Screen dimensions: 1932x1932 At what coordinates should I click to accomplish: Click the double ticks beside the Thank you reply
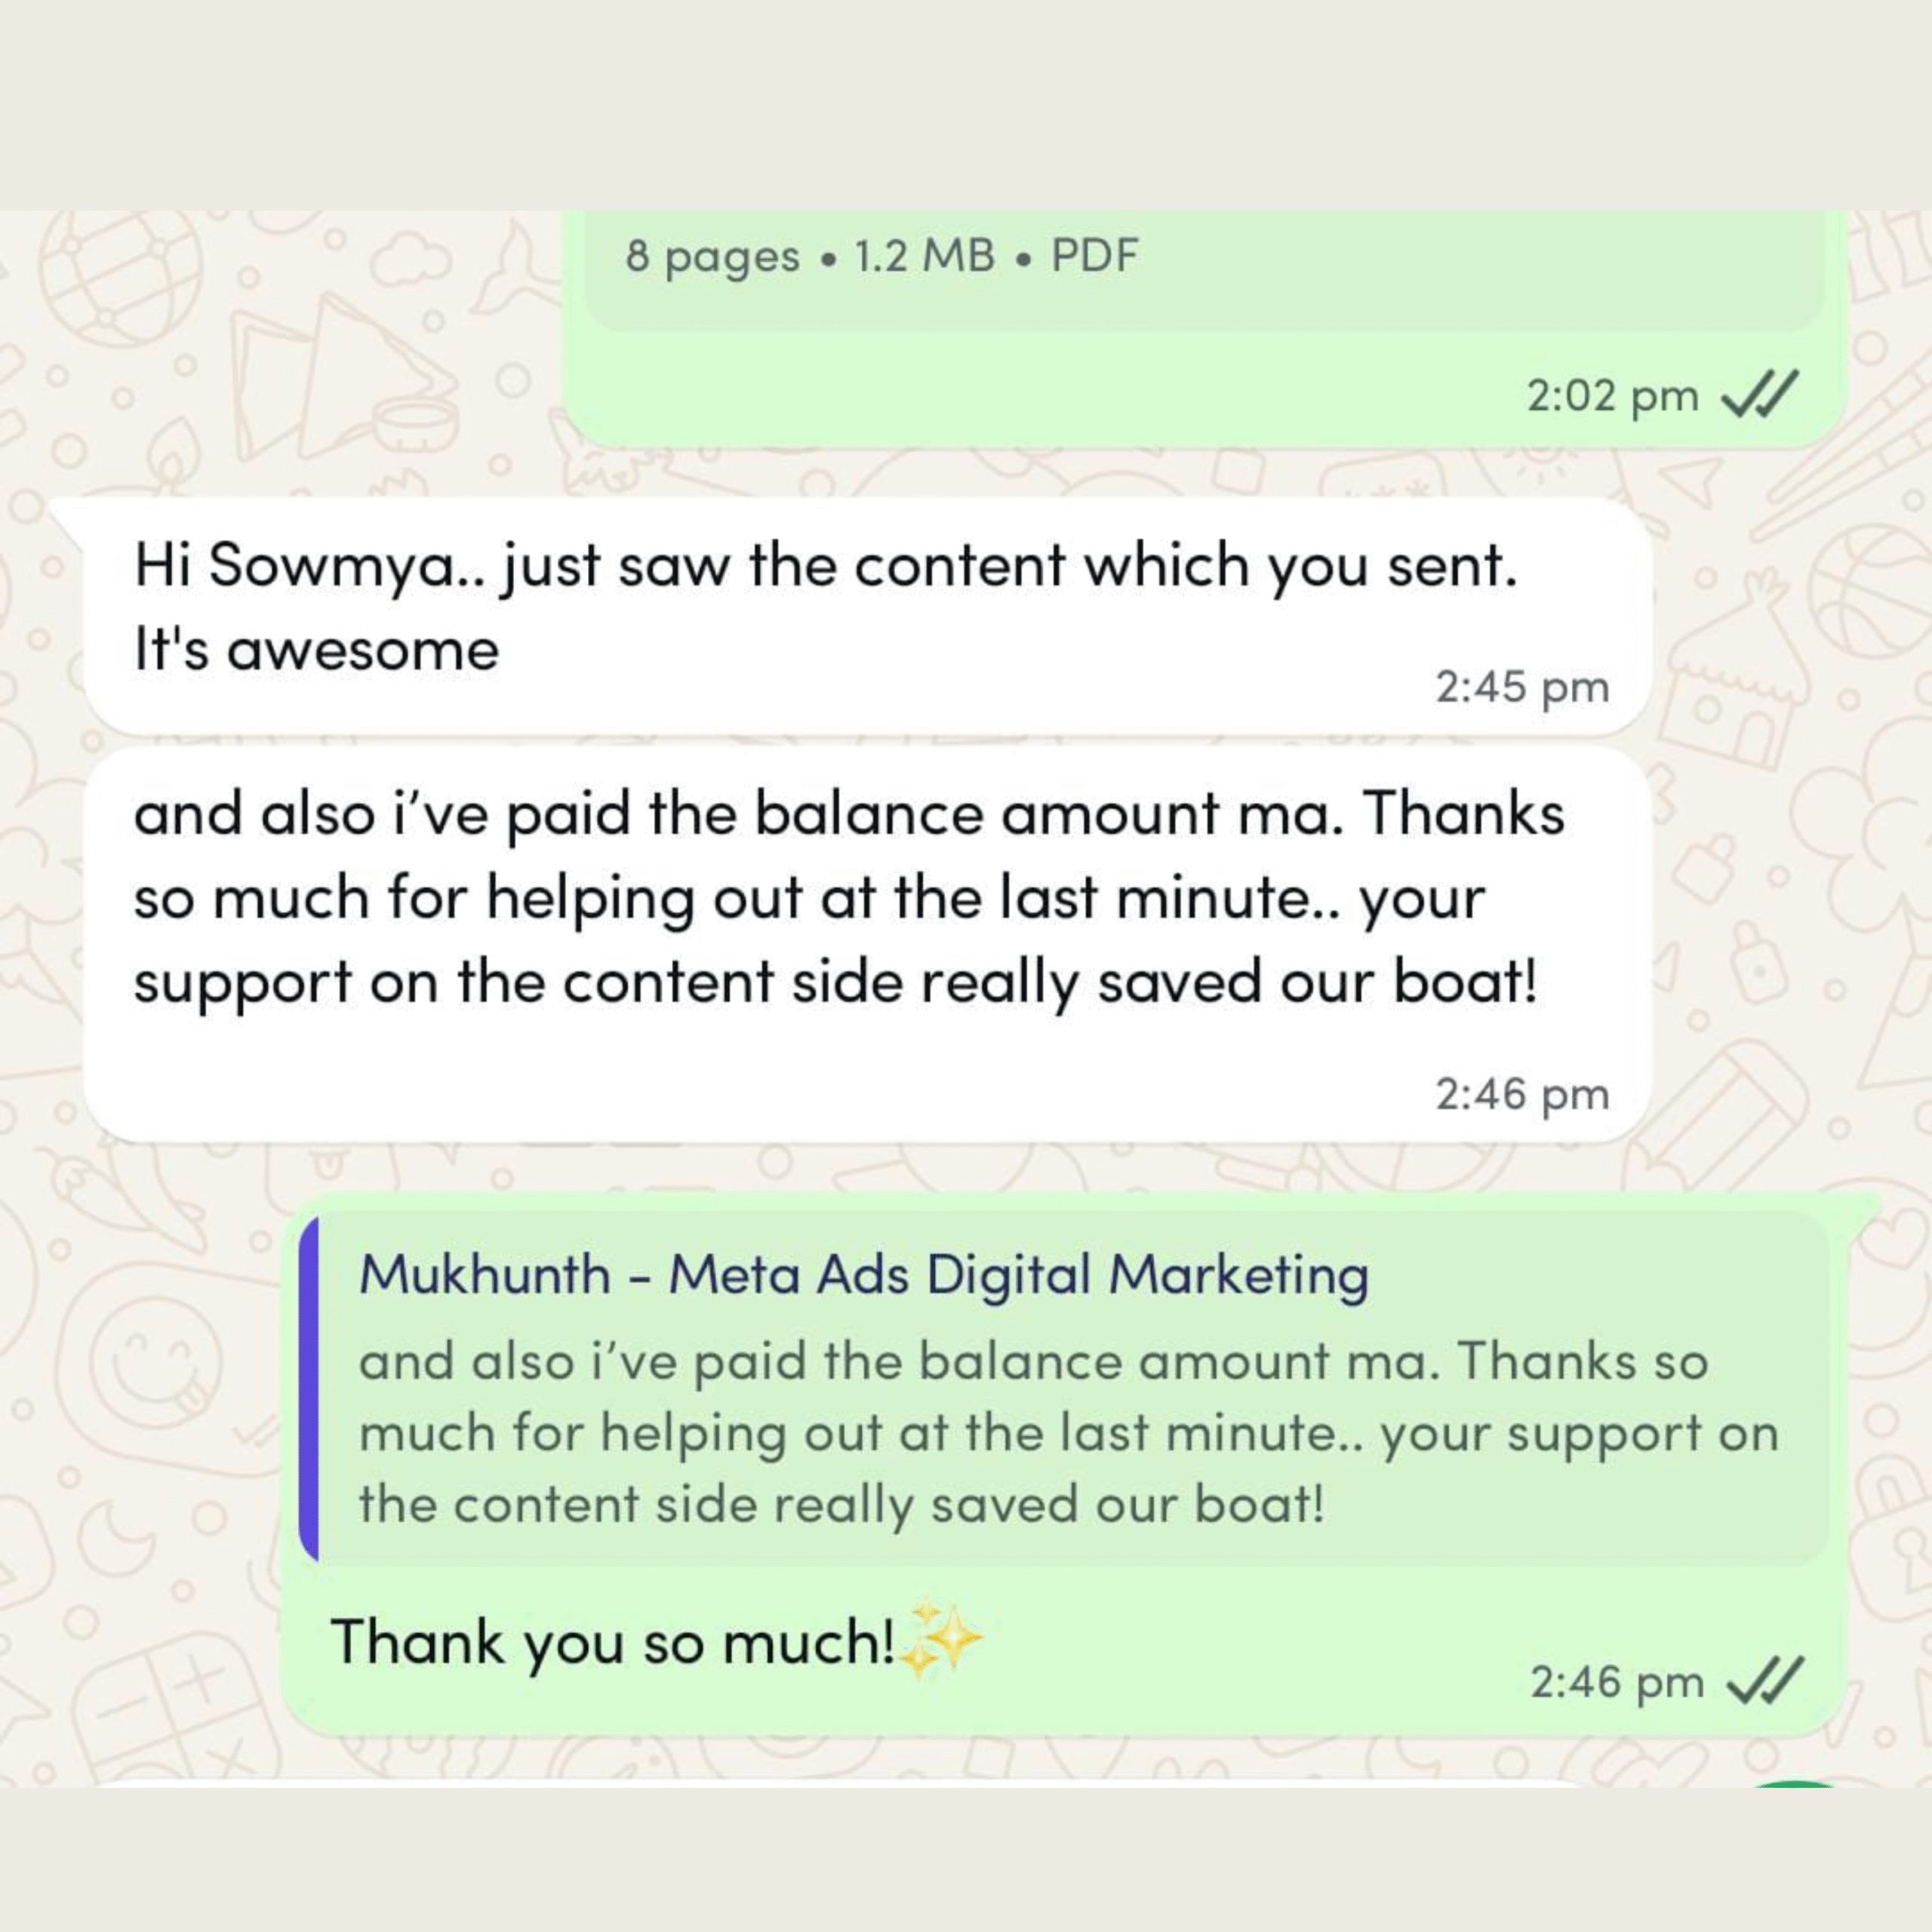(1765, 1681)
